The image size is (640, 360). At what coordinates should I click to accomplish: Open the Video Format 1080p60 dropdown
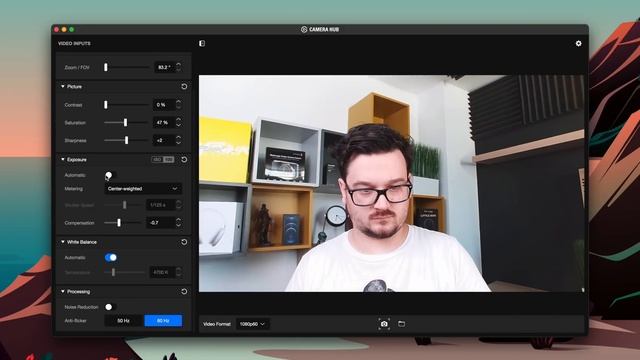click(253, 324)
